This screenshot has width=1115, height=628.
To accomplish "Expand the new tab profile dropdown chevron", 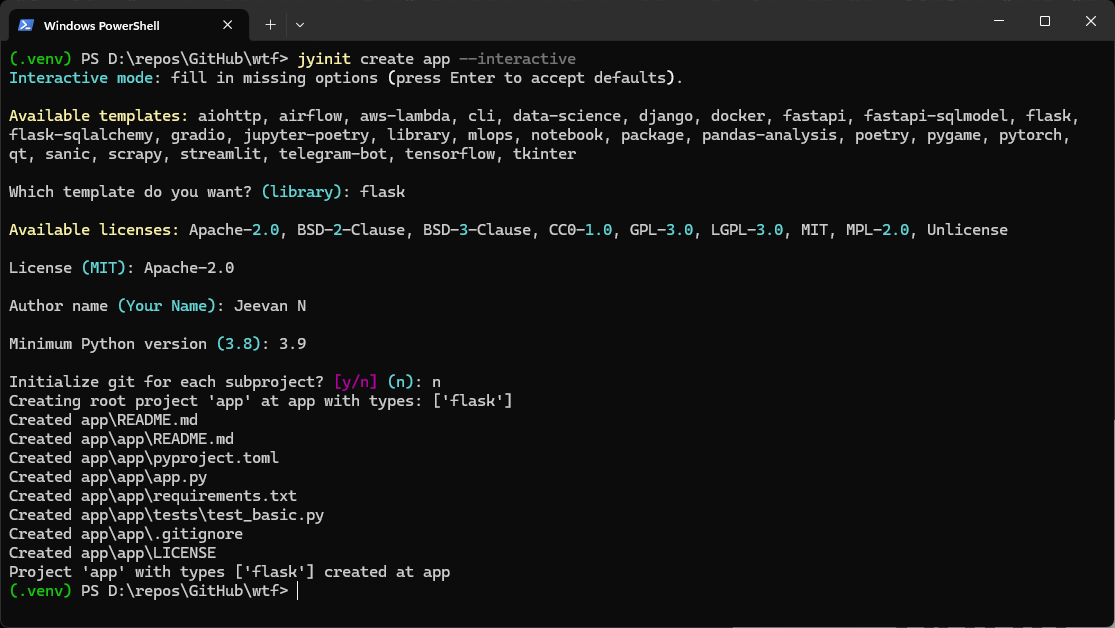I will pyautogui.click(x=300, y=23).
